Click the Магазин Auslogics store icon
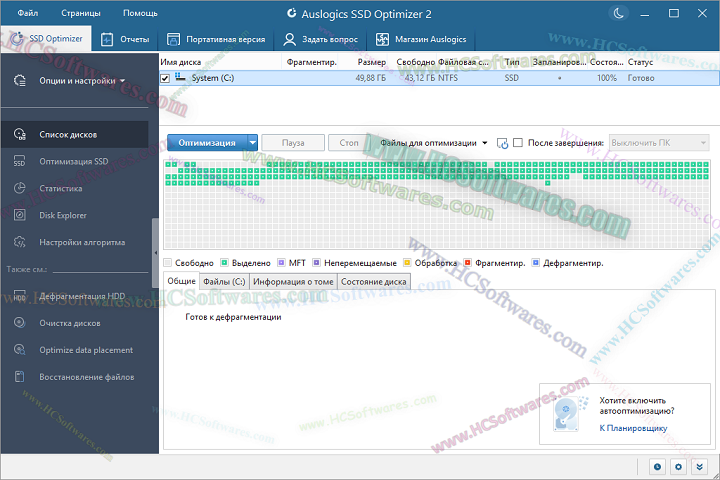Screen dimensions: 720x480 382,40
